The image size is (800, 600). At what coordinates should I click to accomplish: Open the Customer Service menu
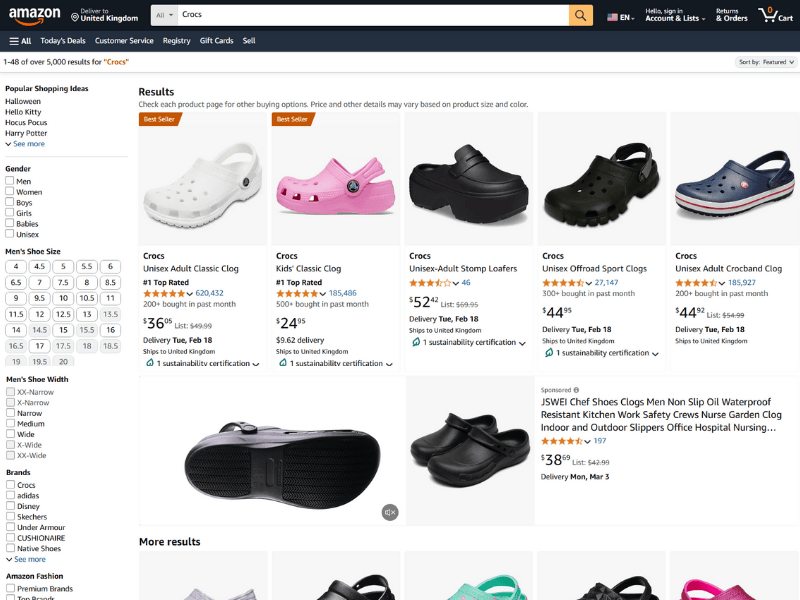[126, 40]
